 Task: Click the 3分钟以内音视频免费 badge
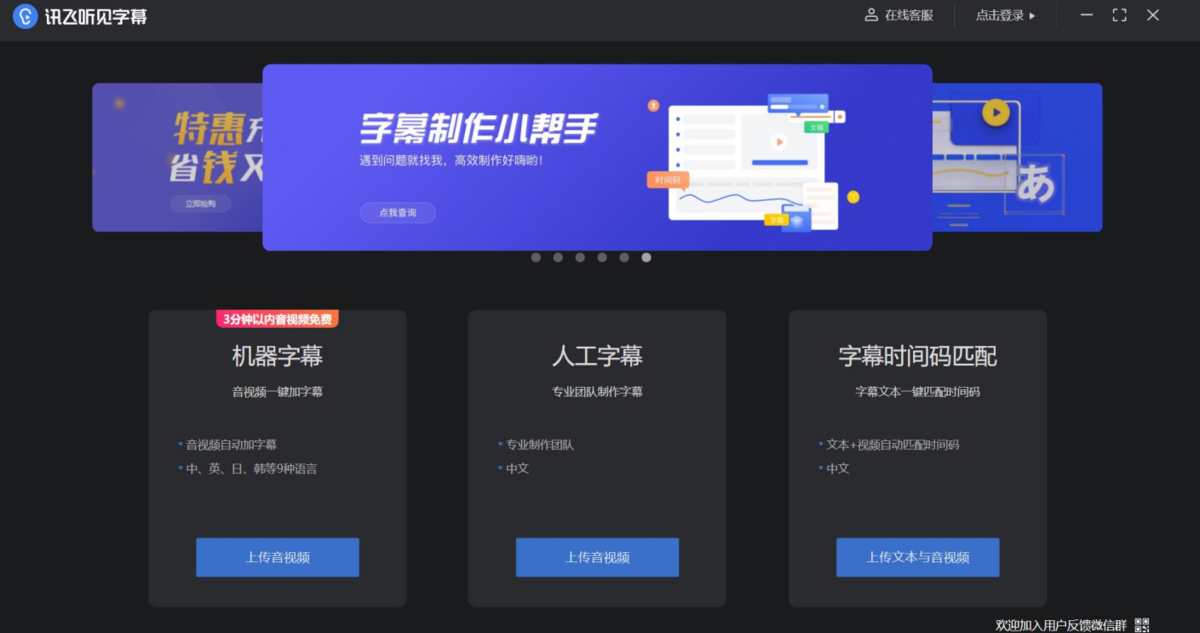pos(278,319)
